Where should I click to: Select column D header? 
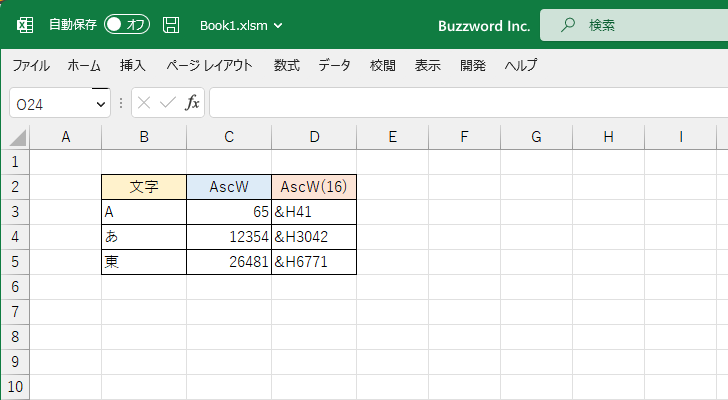314,137
